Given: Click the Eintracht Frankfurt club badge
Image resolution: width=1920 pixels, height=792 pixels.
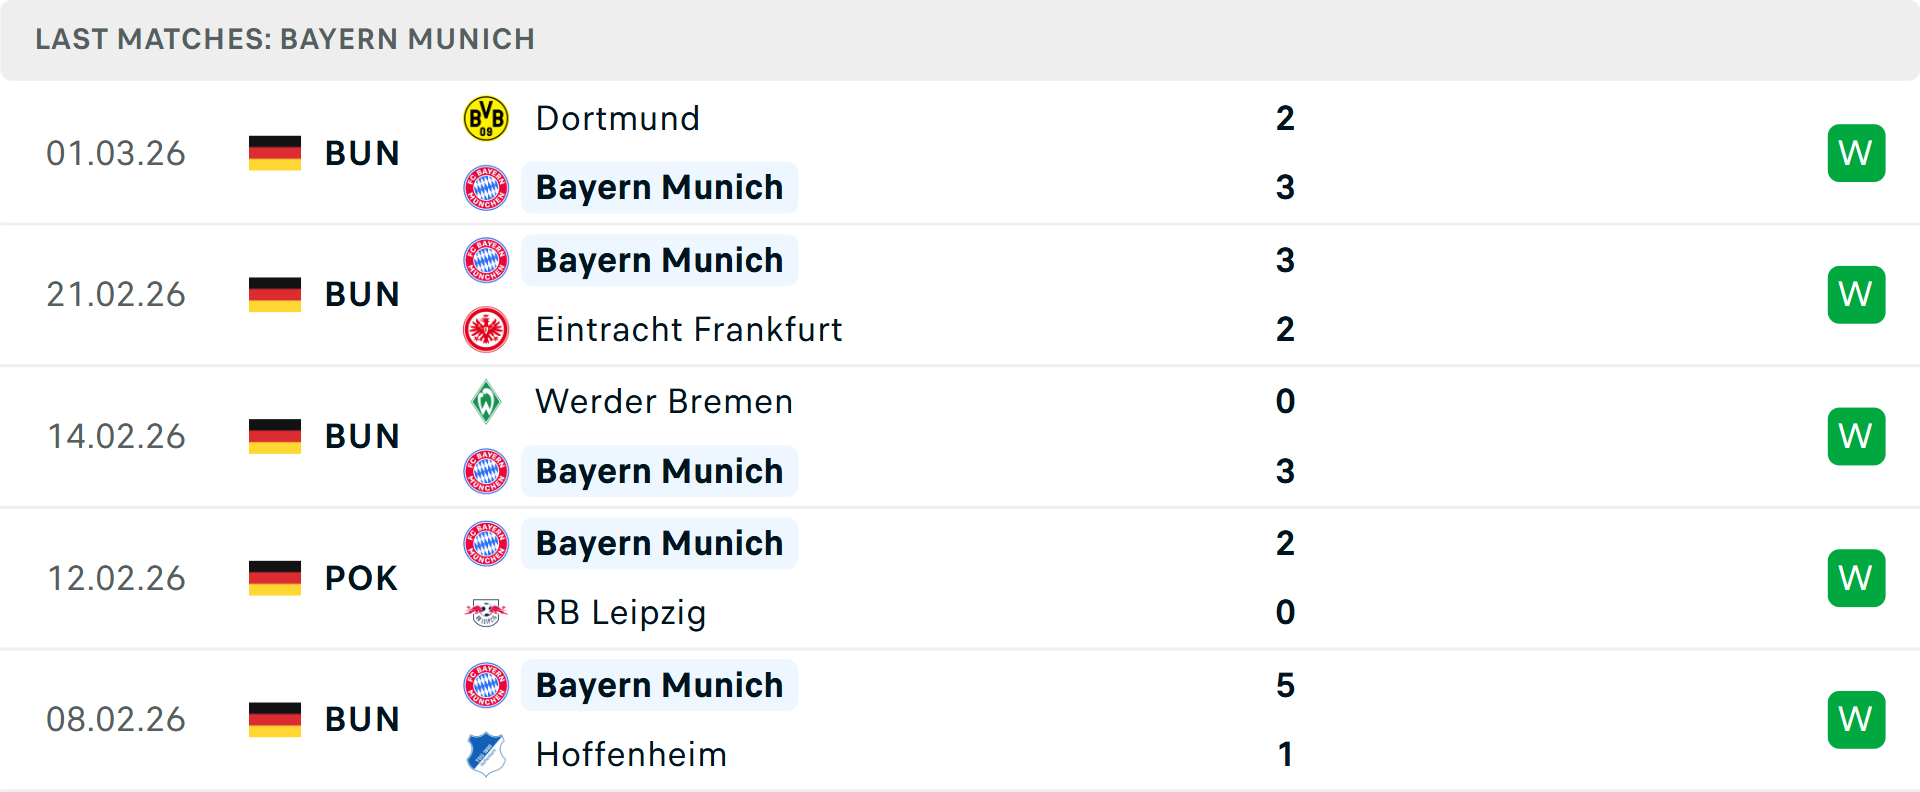Looking at the screenshot, I should click(x=486, y=329).
